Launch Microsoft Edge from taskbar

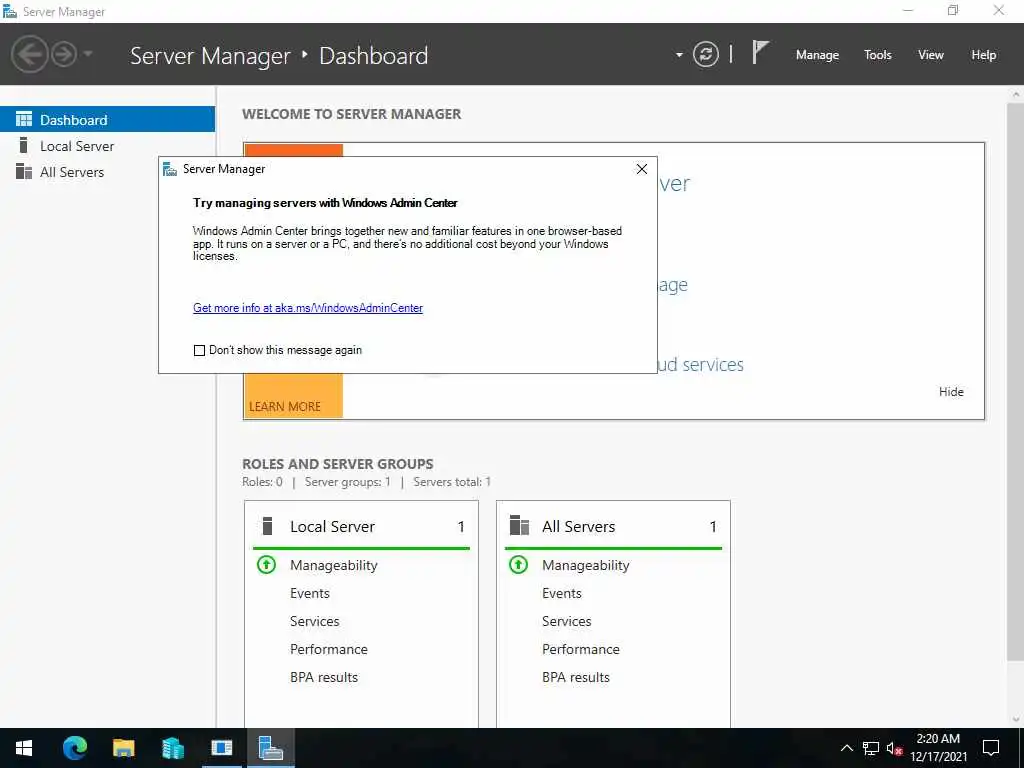(74, 748)
